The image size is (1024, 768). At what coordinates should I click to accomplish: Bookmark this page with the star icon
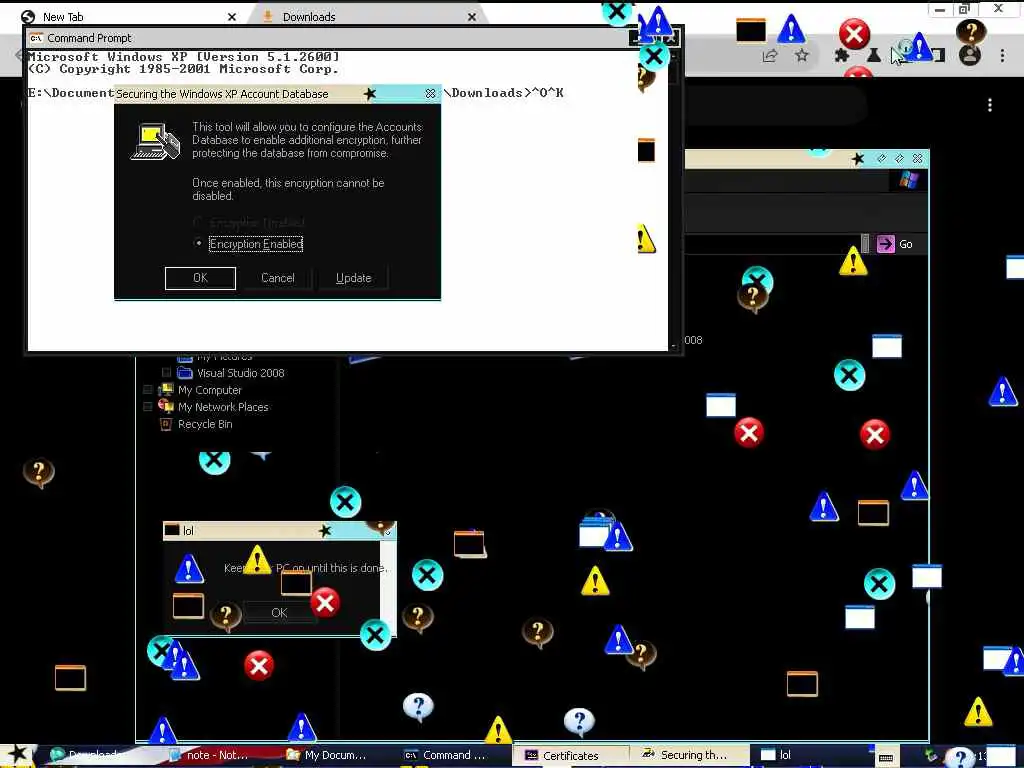click(802, 56)
